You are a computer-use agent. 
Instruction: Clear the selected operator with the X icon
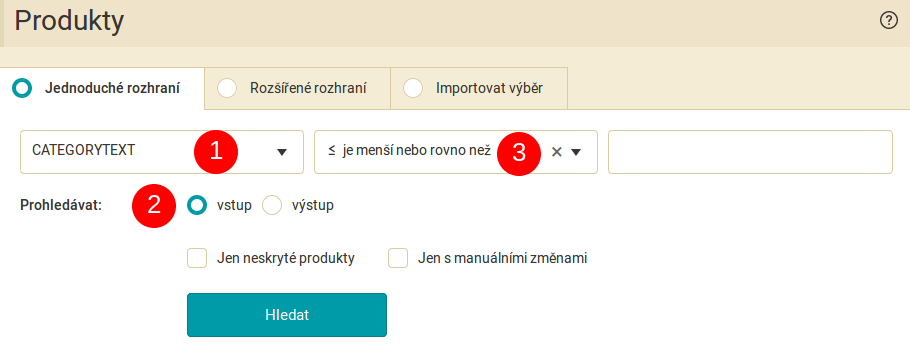click(557, 152)
